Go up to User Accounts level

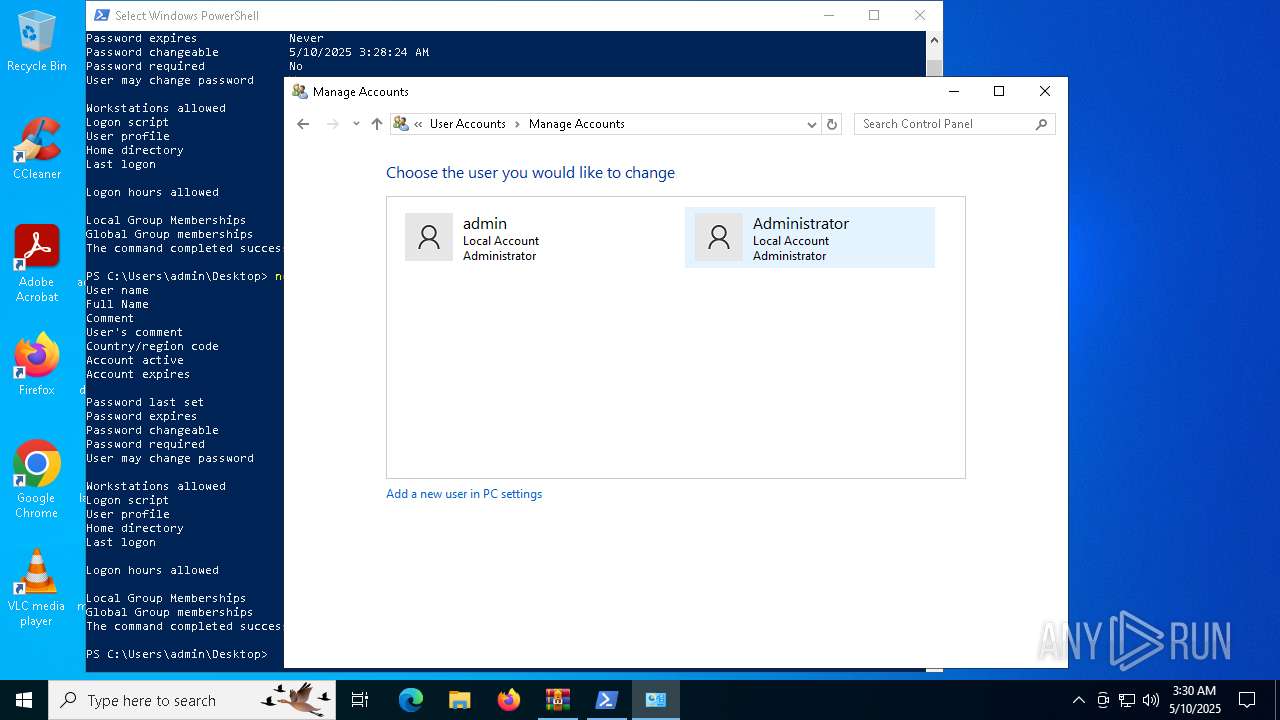(x=377, y=124)
